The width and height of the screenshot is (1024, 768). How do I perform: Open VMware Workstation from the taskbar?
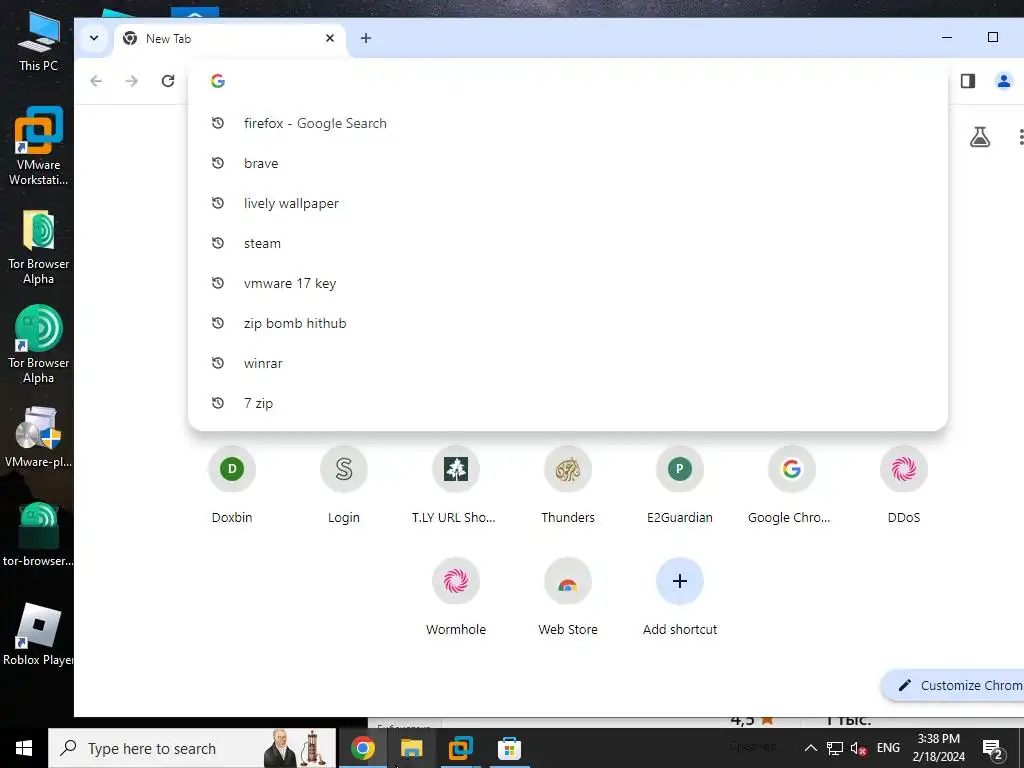click(x=460, y=748)
